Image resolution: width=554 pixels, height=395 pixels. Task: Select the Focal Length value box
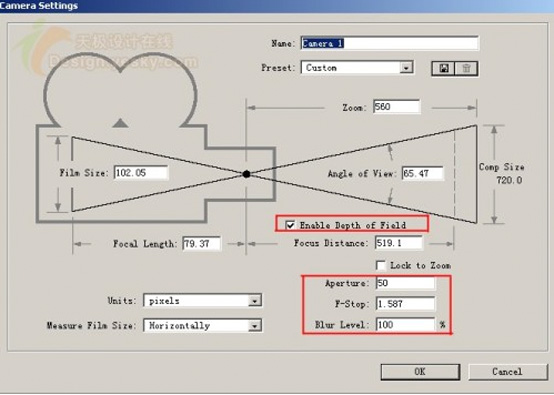click(202, 243)
